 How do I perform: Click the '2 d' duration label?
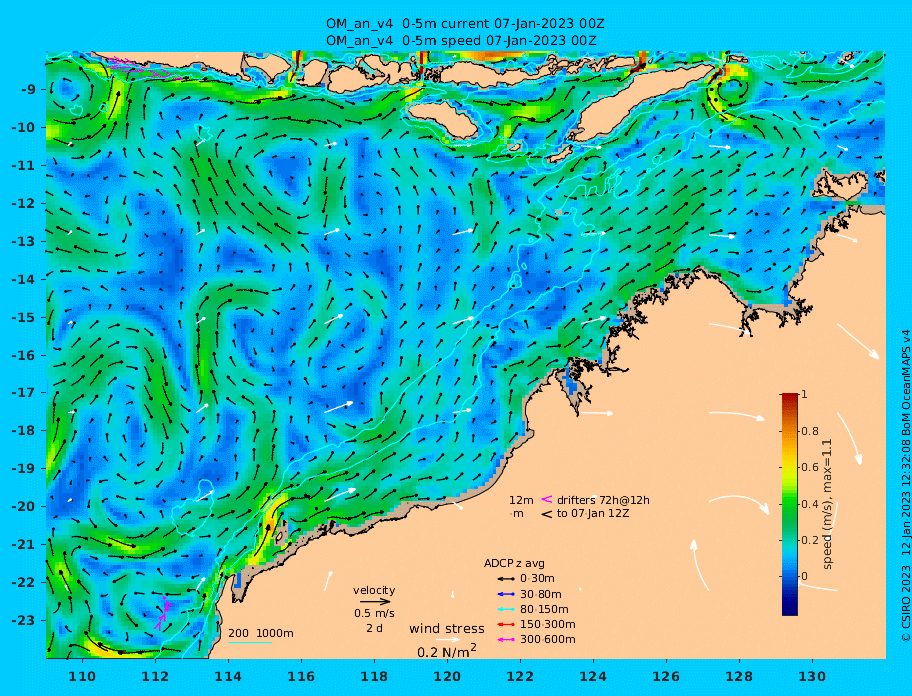[375, 629]
